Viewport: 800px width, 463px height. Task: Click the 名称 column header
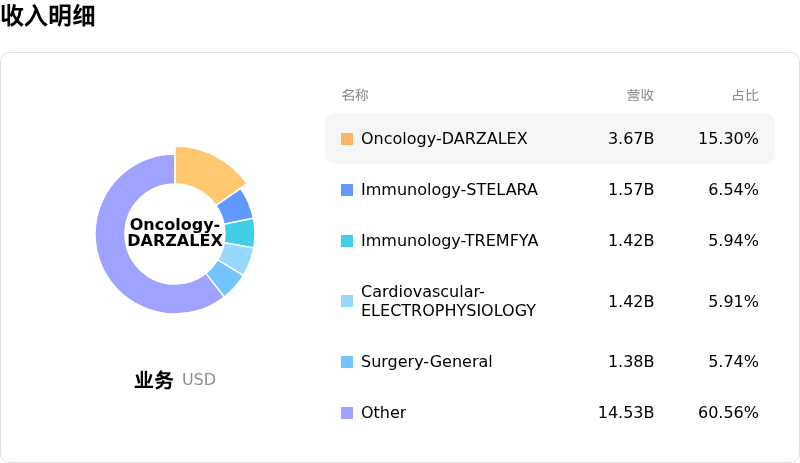pos(355,95)
